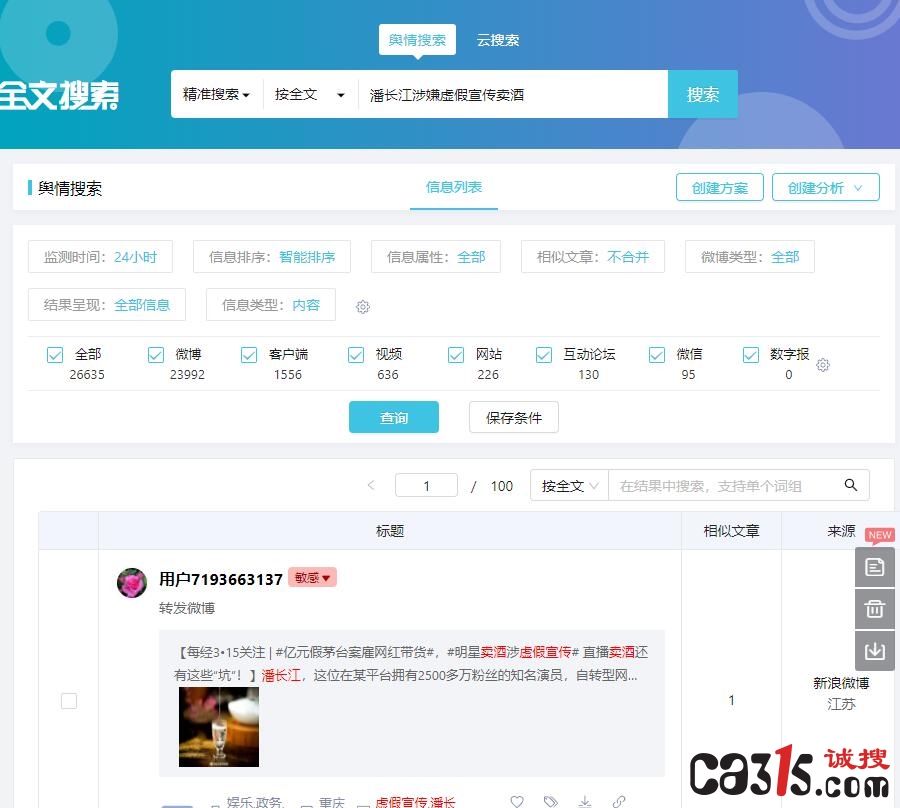Open source settings gear next to 数字报
The image size is (900, 808).
(823, 365)
